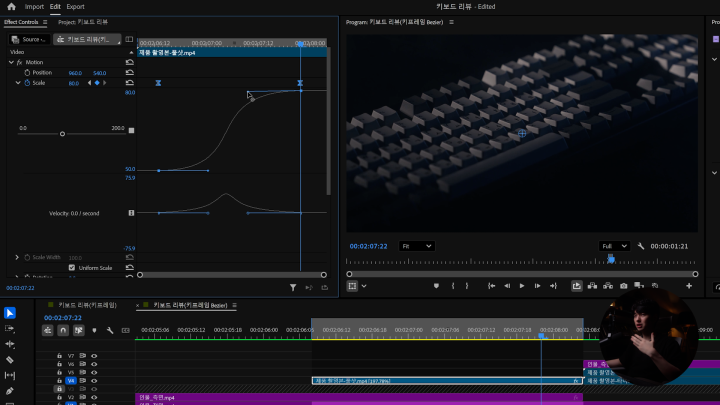This screenshot has width=720, height=405.
Task: Switch to the Project panel tab
Action: point(83,21)
